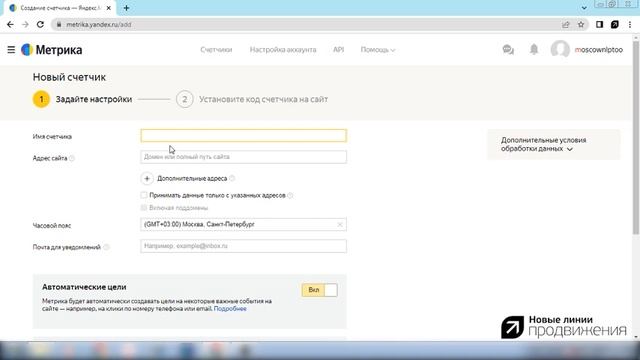Click the info icon next to Почта для уведомлений
The height and width of the screenshot is (360, 640).
pos(106,247)
